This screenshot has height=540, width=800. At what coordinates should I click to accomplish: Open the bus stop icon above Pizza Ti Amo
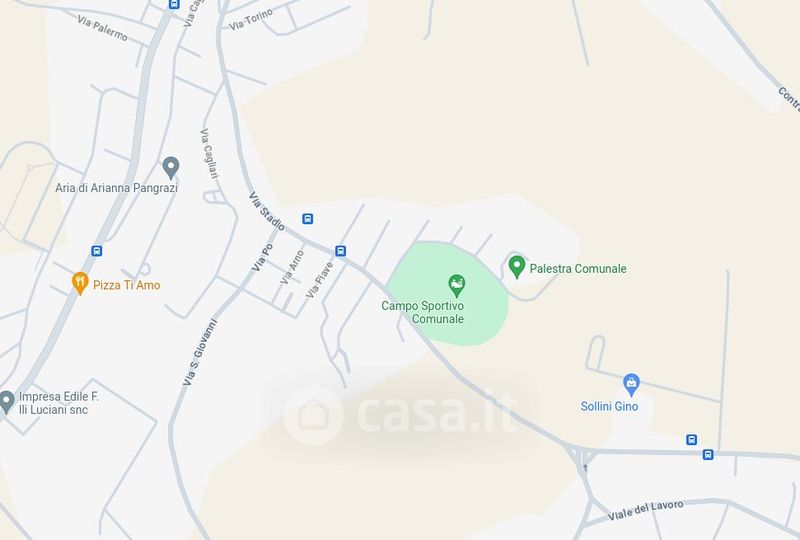pos(96,251)
